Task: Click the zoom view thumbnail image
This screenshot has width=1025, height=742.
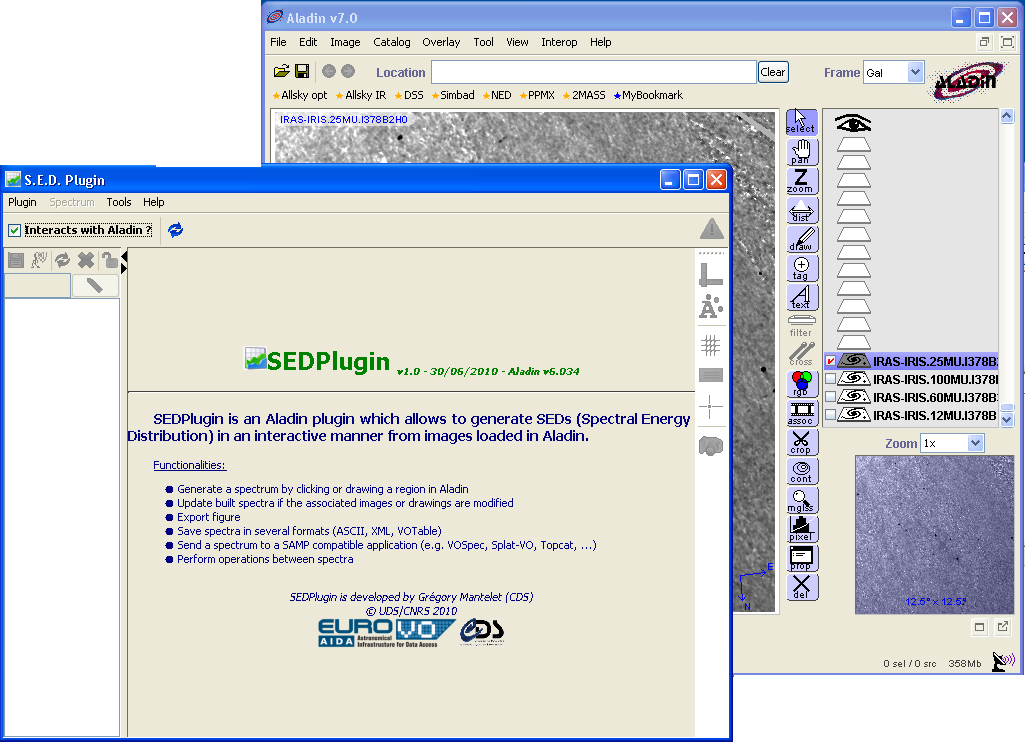Action: click(x=934, y=535)
